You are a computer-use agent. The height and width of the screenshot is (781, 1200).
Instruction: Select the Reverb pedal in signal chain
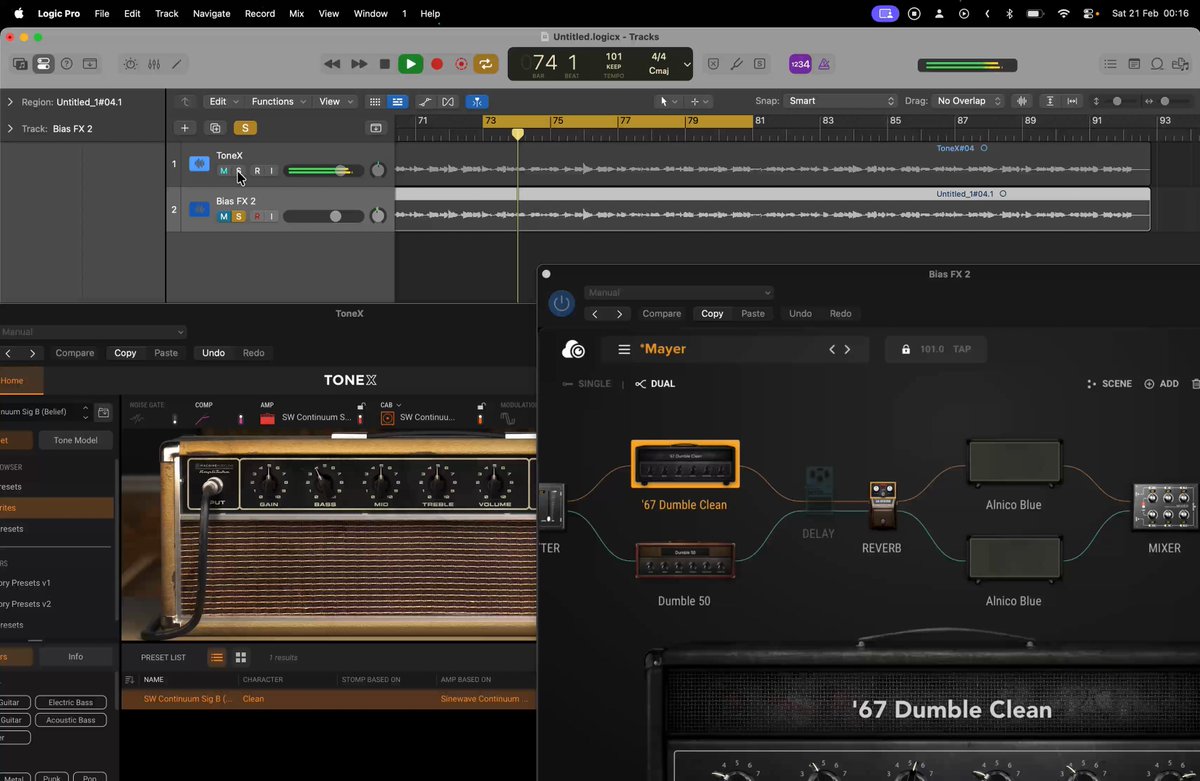[x=881, y=504]
